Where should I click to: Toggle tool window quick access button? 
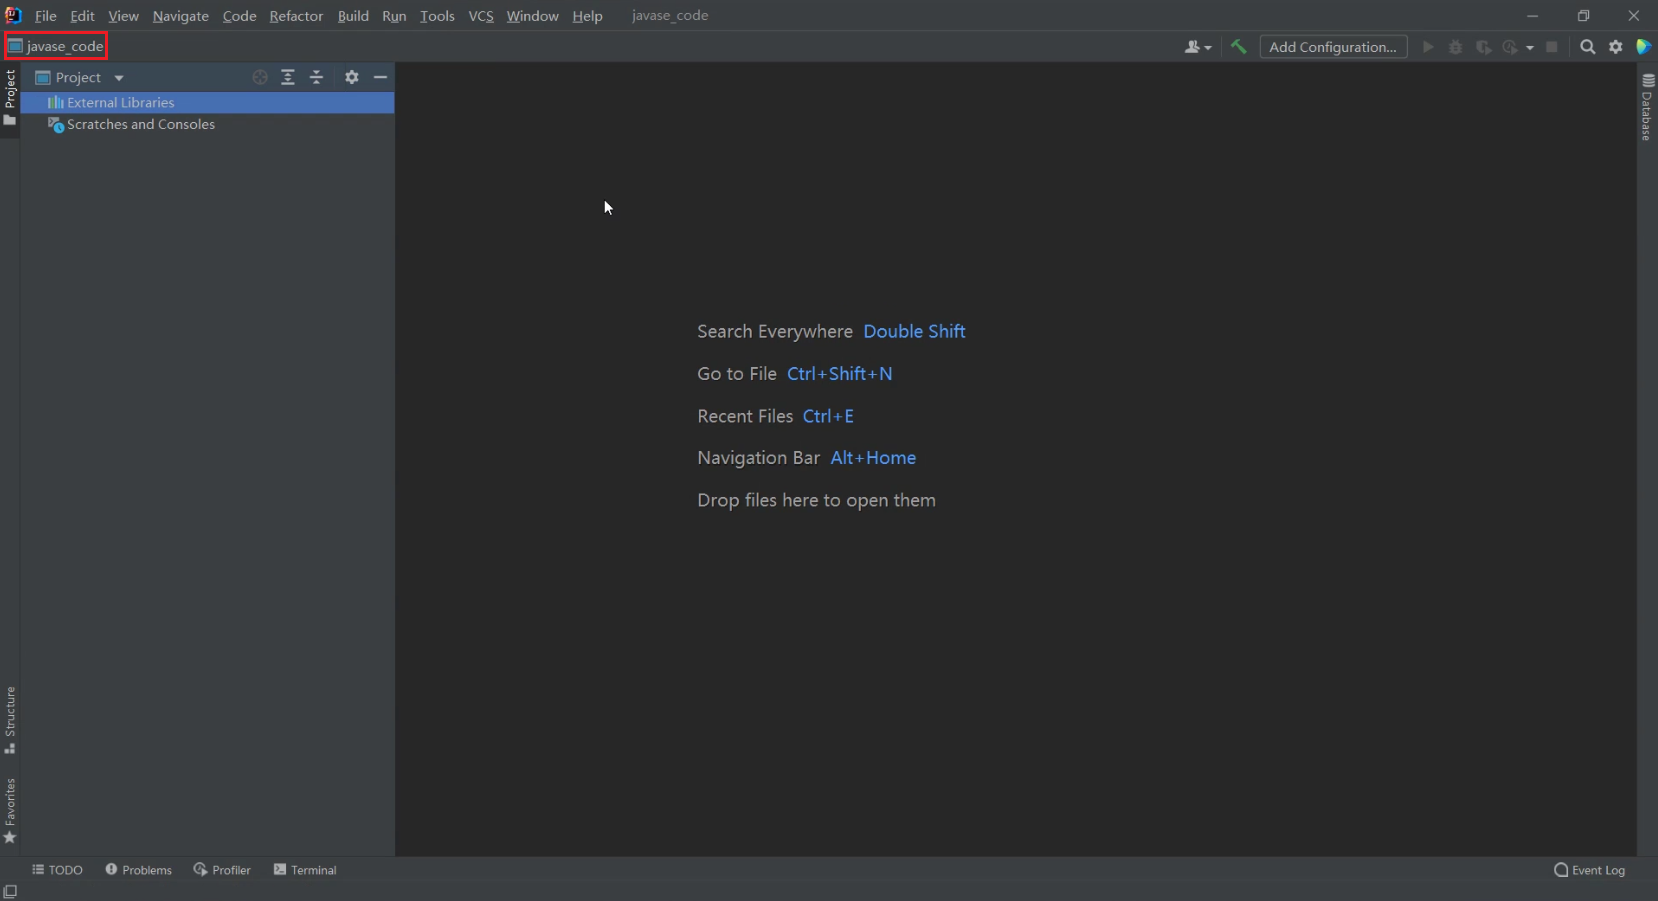(x=10, y=891)
